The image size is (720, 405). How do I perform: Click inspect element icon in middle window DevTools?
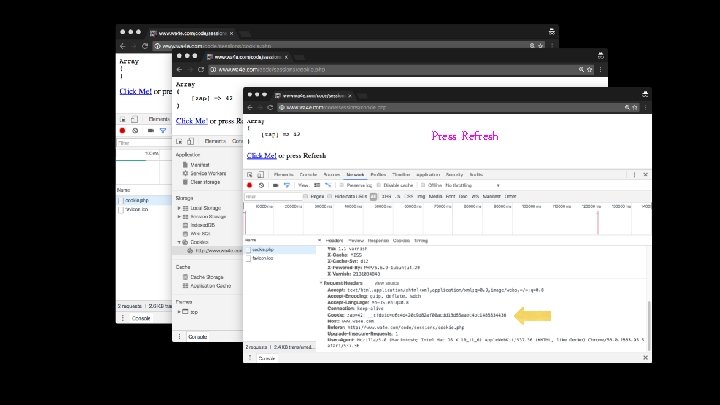click(180, 141)
